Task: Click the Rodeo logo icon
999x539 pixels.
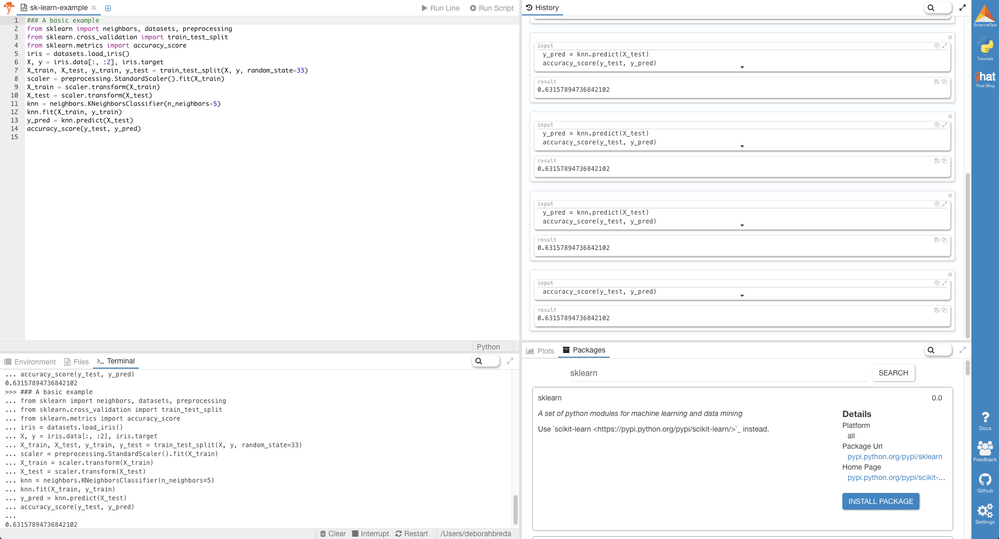Action: [x=8, y=8]
